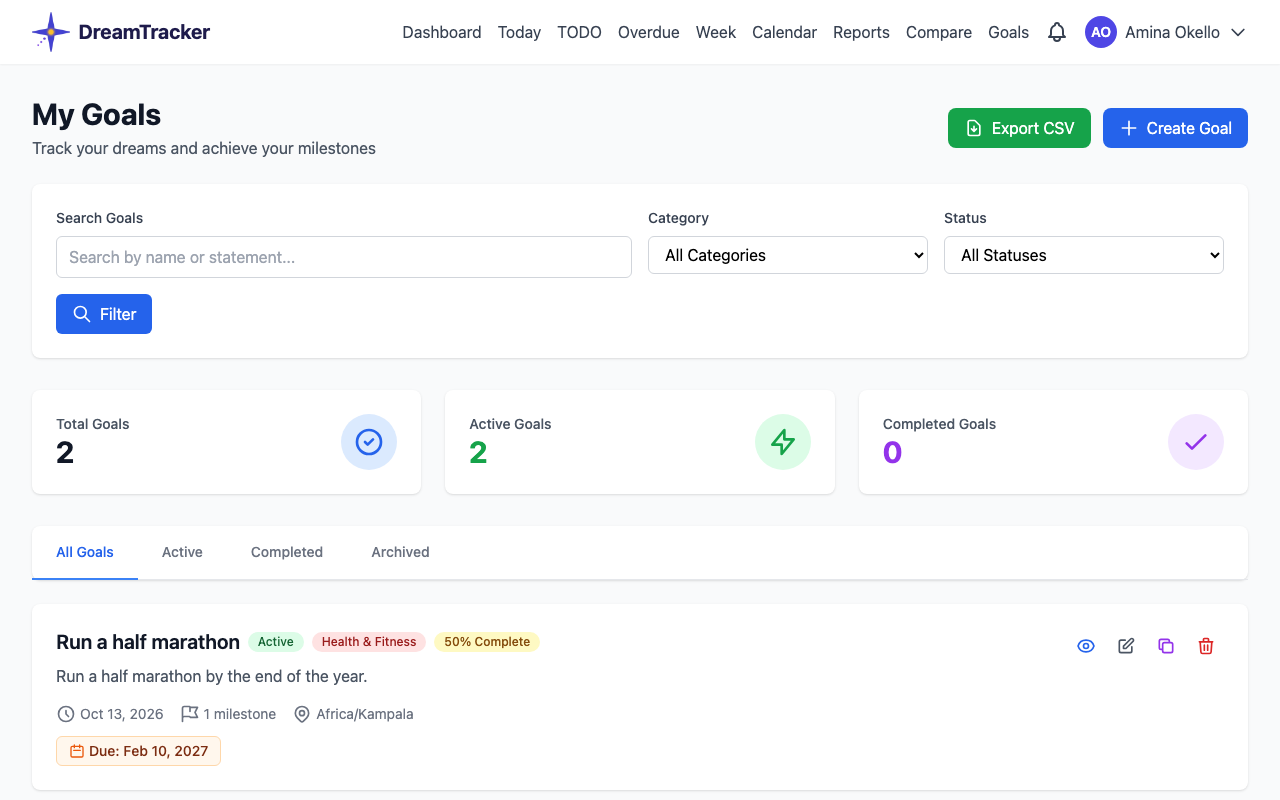Open the Run a half marathon goal title
Screen dimensions: 1280x800
click(x=148, y=642)
